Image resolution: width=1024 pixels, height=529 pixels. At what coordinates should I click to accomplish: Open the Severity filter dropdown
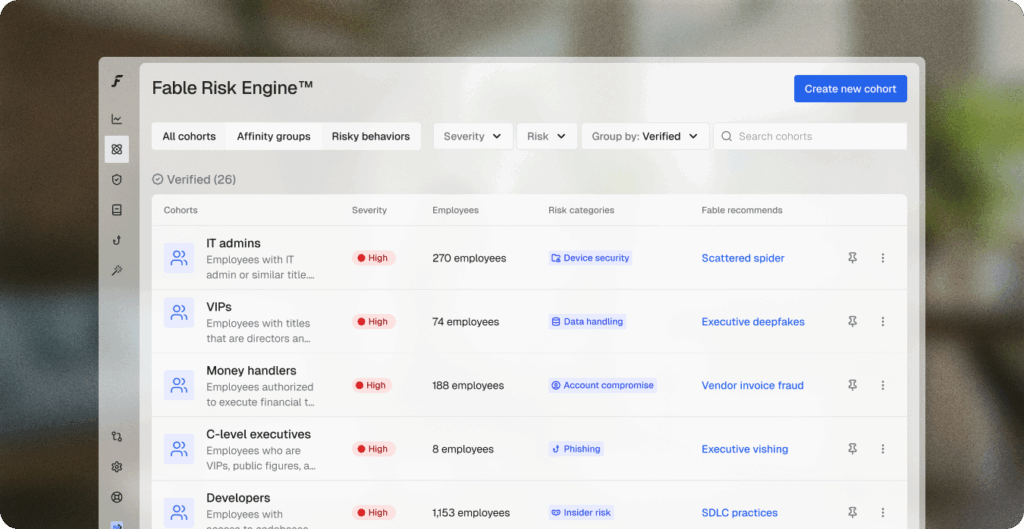(x=473, y=136)
